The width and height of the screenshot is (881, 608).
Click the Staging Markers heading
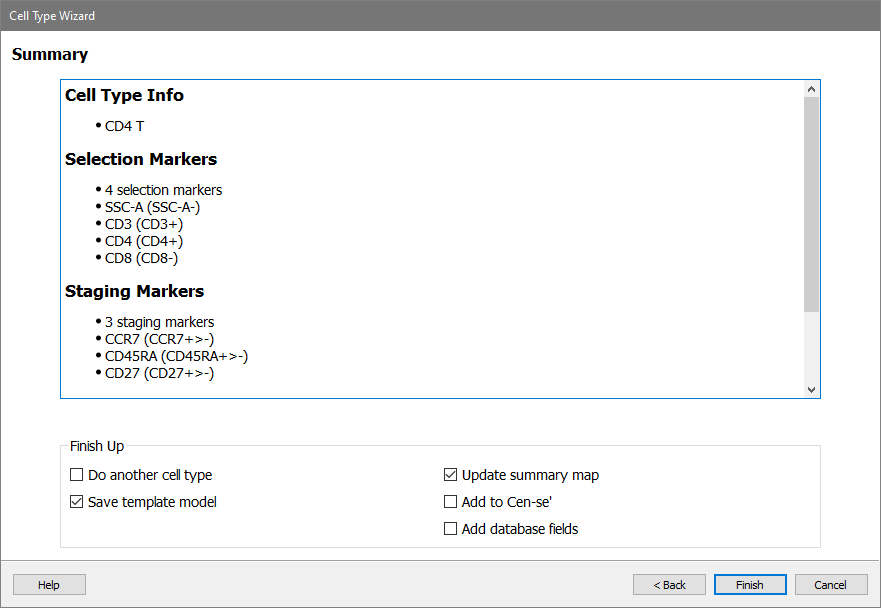[x=134, y=292]
